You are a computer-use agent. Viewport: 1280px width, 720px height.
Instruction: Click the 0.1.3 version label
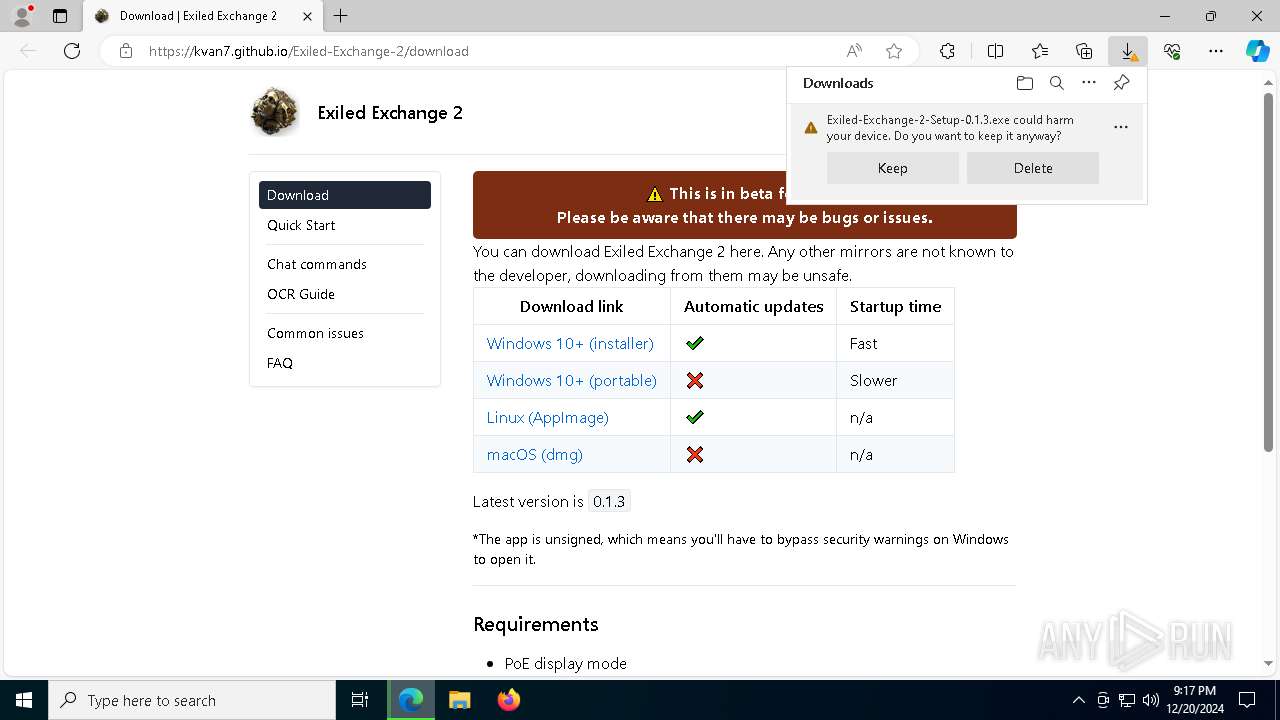click(608, 502)
